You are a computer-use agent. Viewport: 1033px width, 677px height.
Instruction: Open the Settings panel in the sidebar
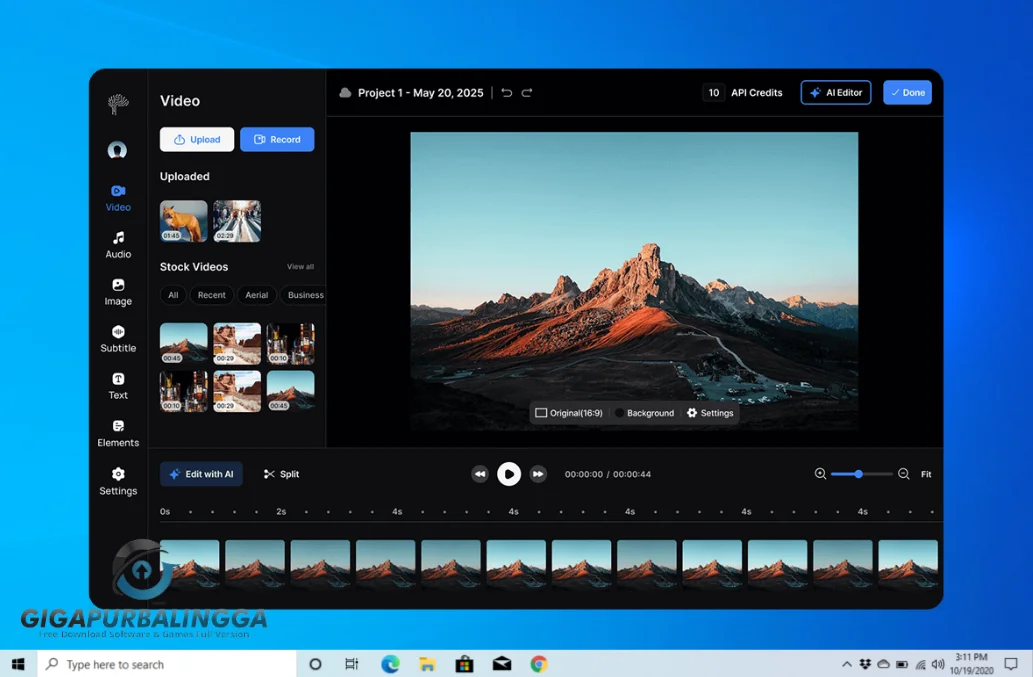pos(117,479)
